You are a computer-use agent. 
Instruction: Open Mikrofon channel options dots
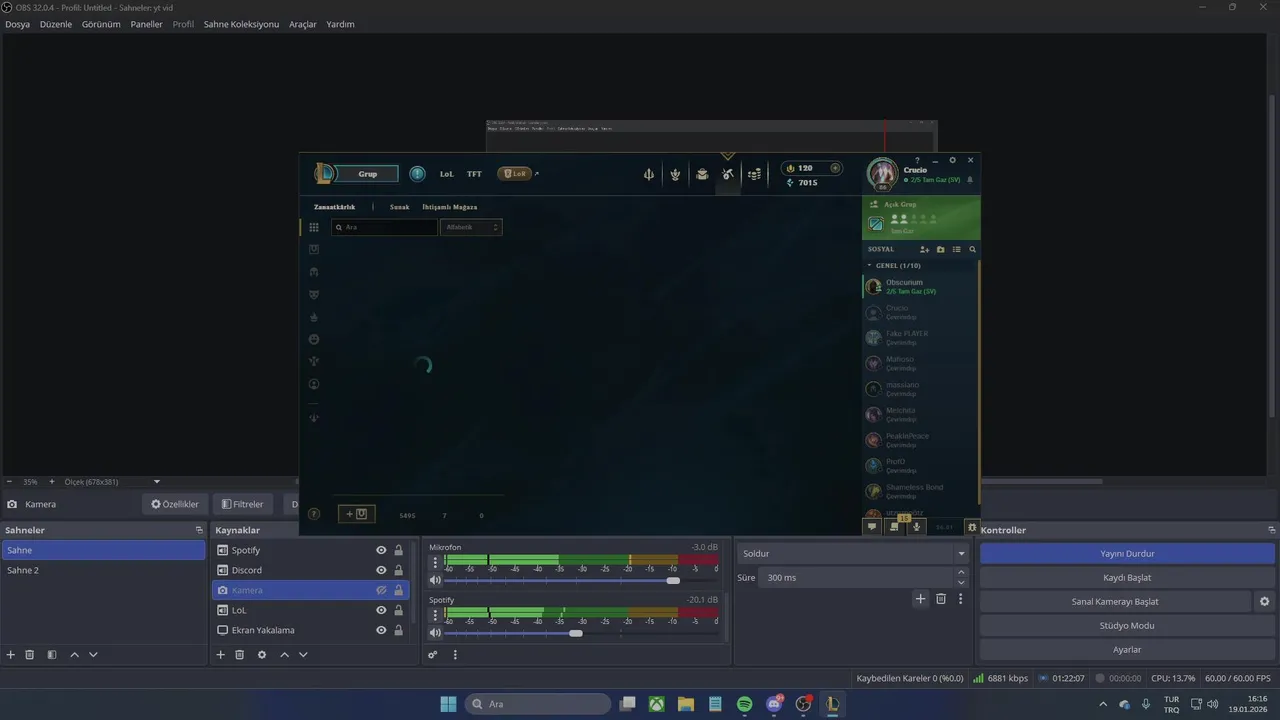coord(435,562)
